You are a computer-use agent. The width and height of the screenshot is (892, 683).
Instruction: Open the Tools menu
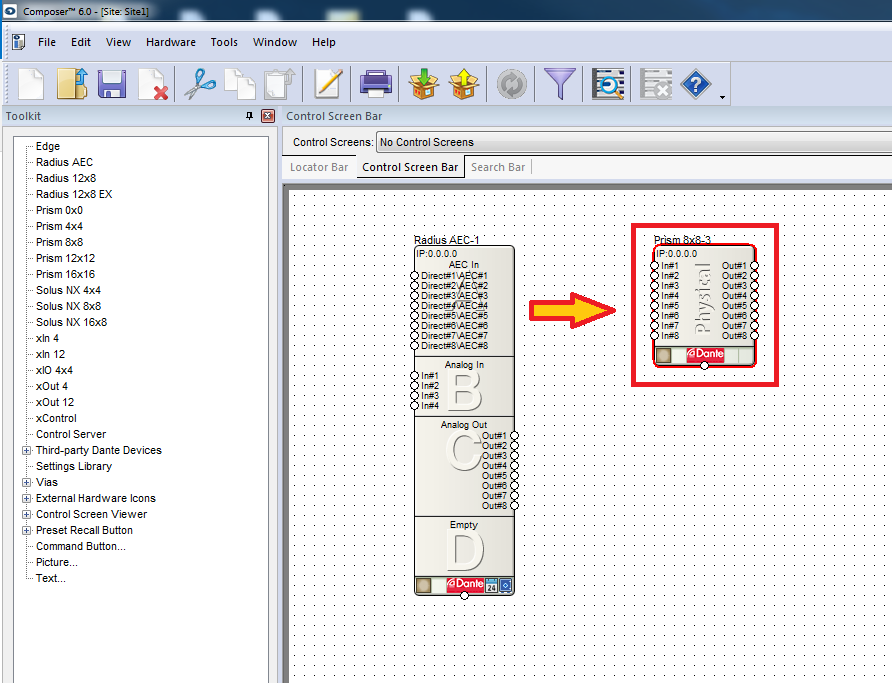pyautogui.click(x=224, y=42)
